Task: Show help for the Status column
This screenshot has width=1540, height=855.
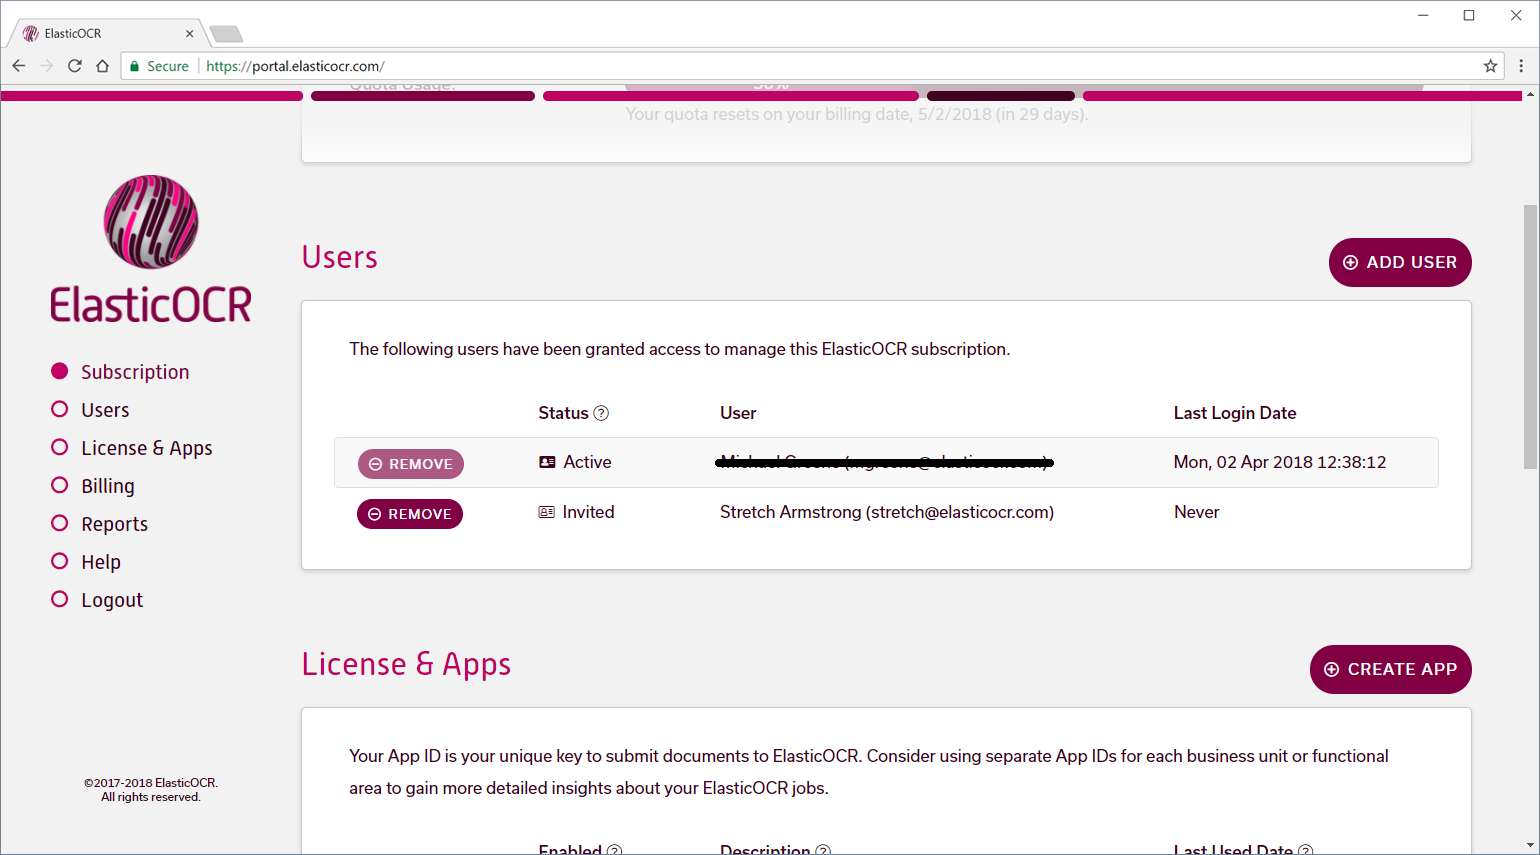Action: click(601, 413)
